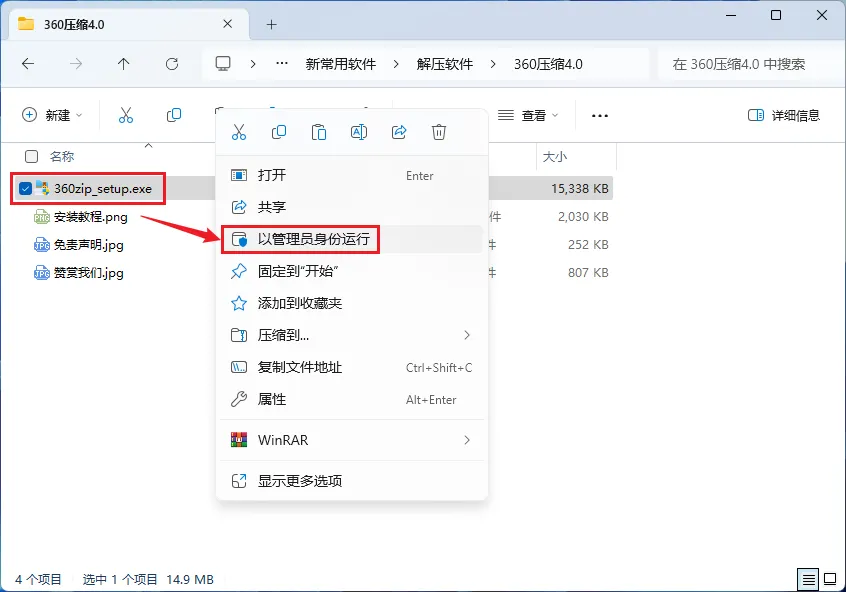Expand the chevron after 新常用软件 in address bar

click(x=396, y=64)
